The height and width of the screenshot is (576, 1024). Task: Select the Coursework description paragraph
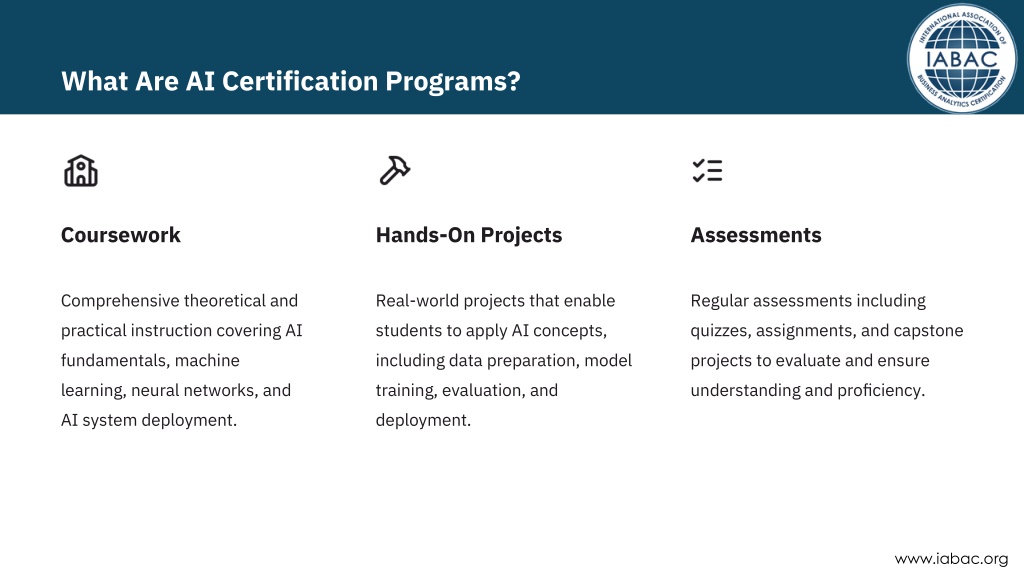[182, 360]
